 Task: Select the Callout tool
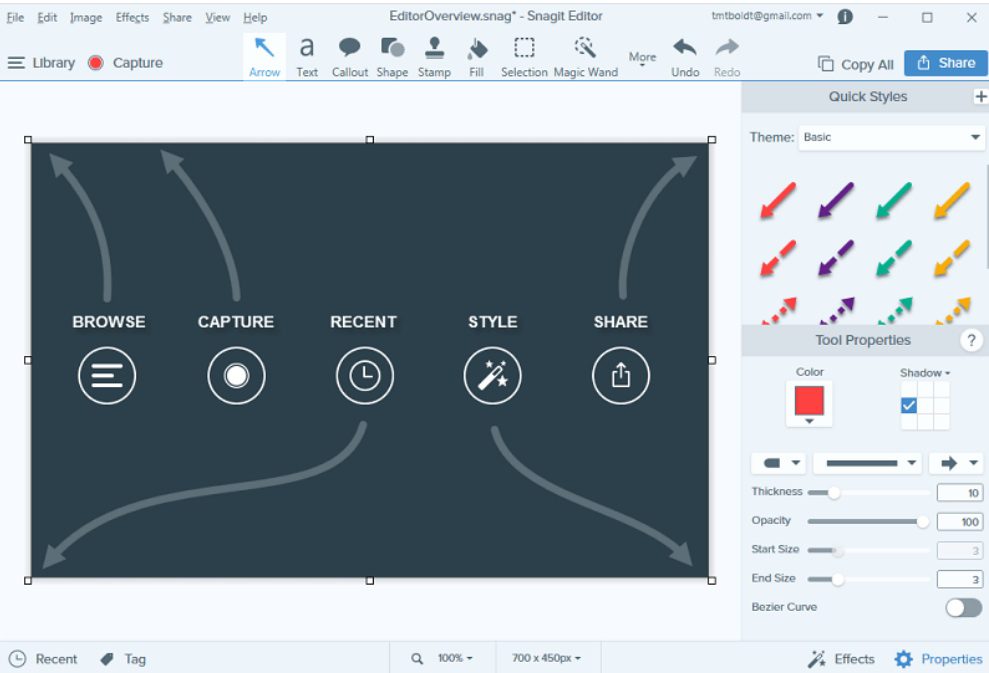[350, 56]
